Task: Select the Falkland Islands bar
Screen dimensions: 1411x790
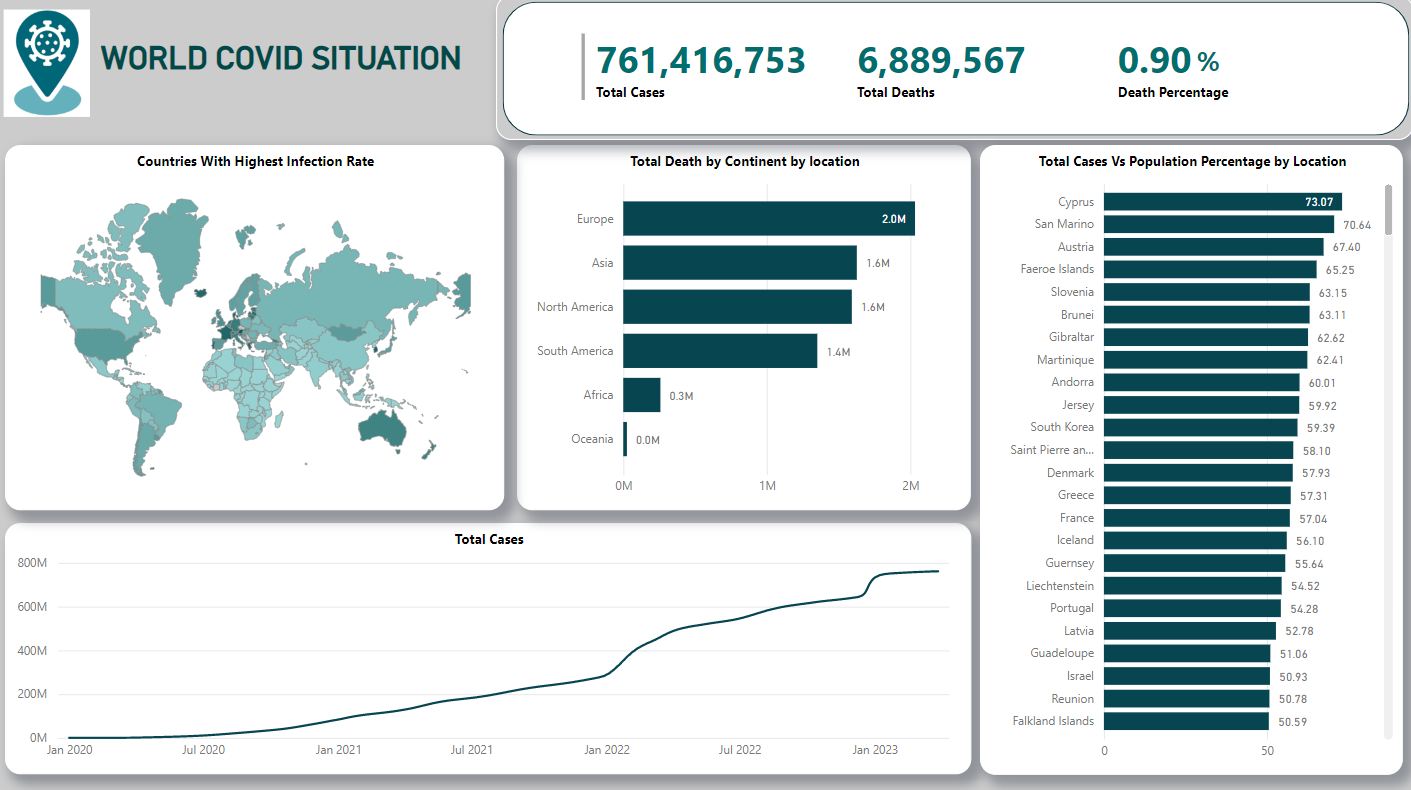Action: 1186,721
